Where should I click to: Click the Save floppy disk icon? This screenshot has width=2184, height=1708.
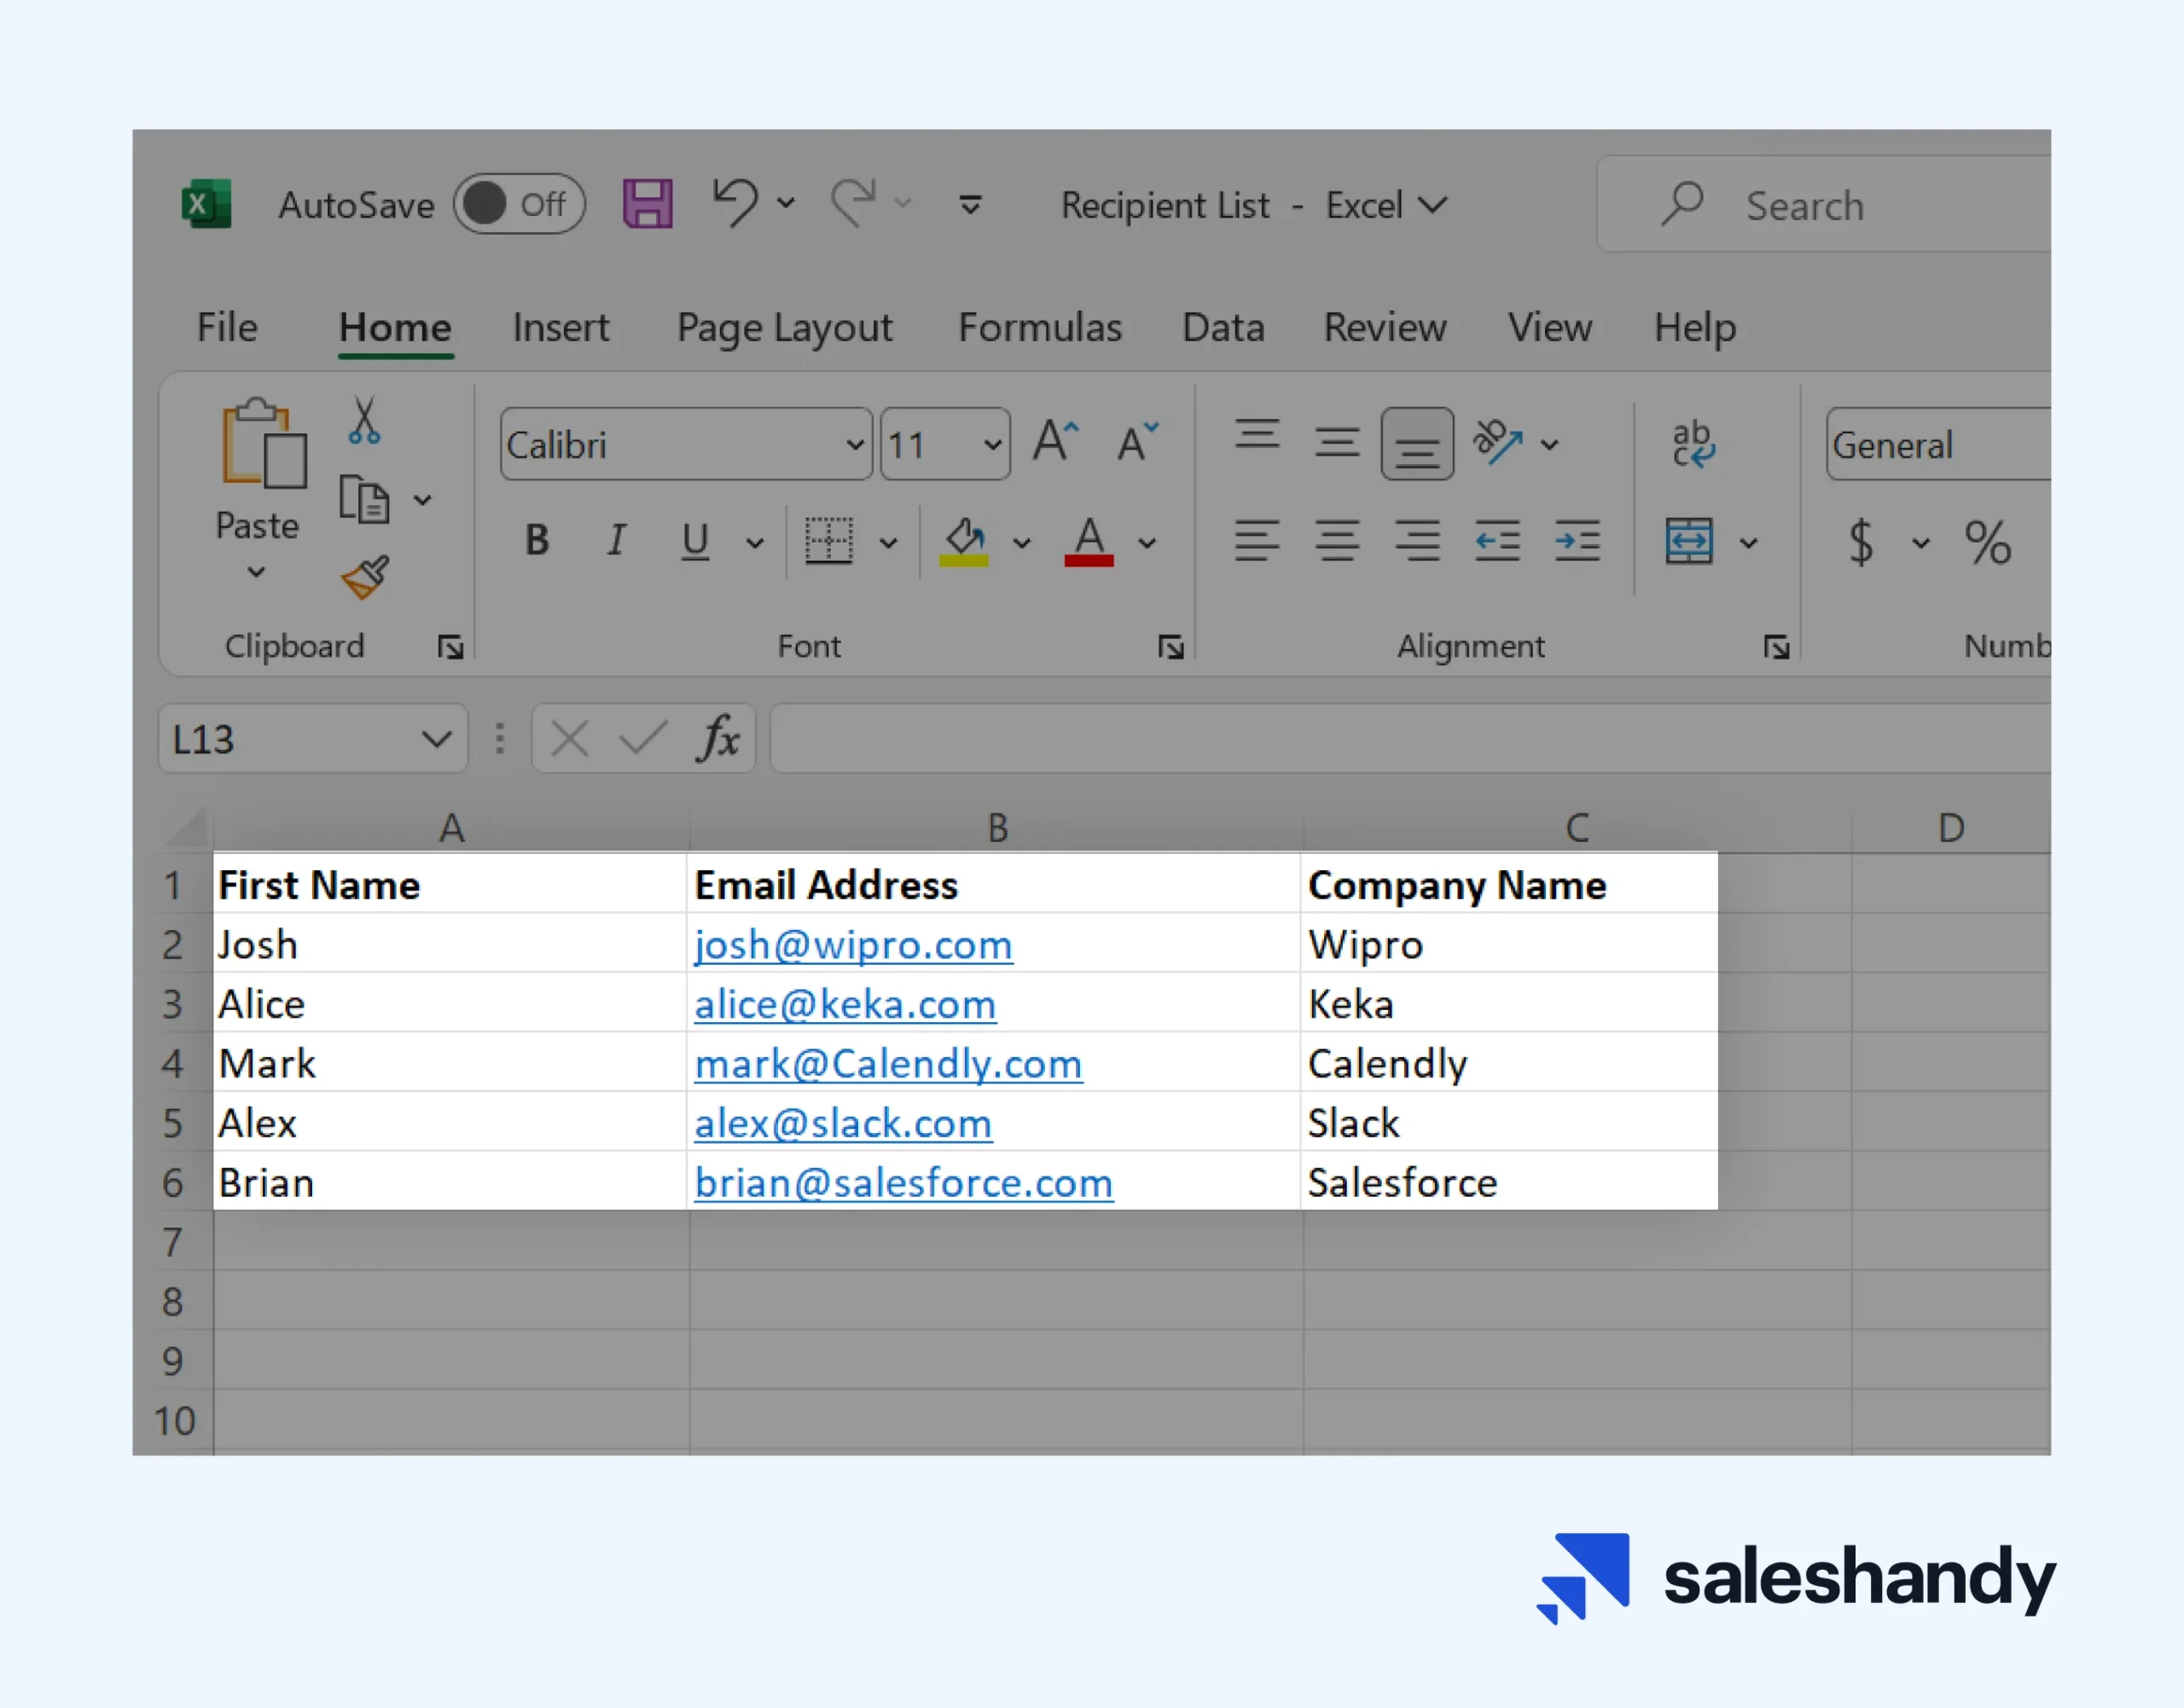(x=648, y=204)
